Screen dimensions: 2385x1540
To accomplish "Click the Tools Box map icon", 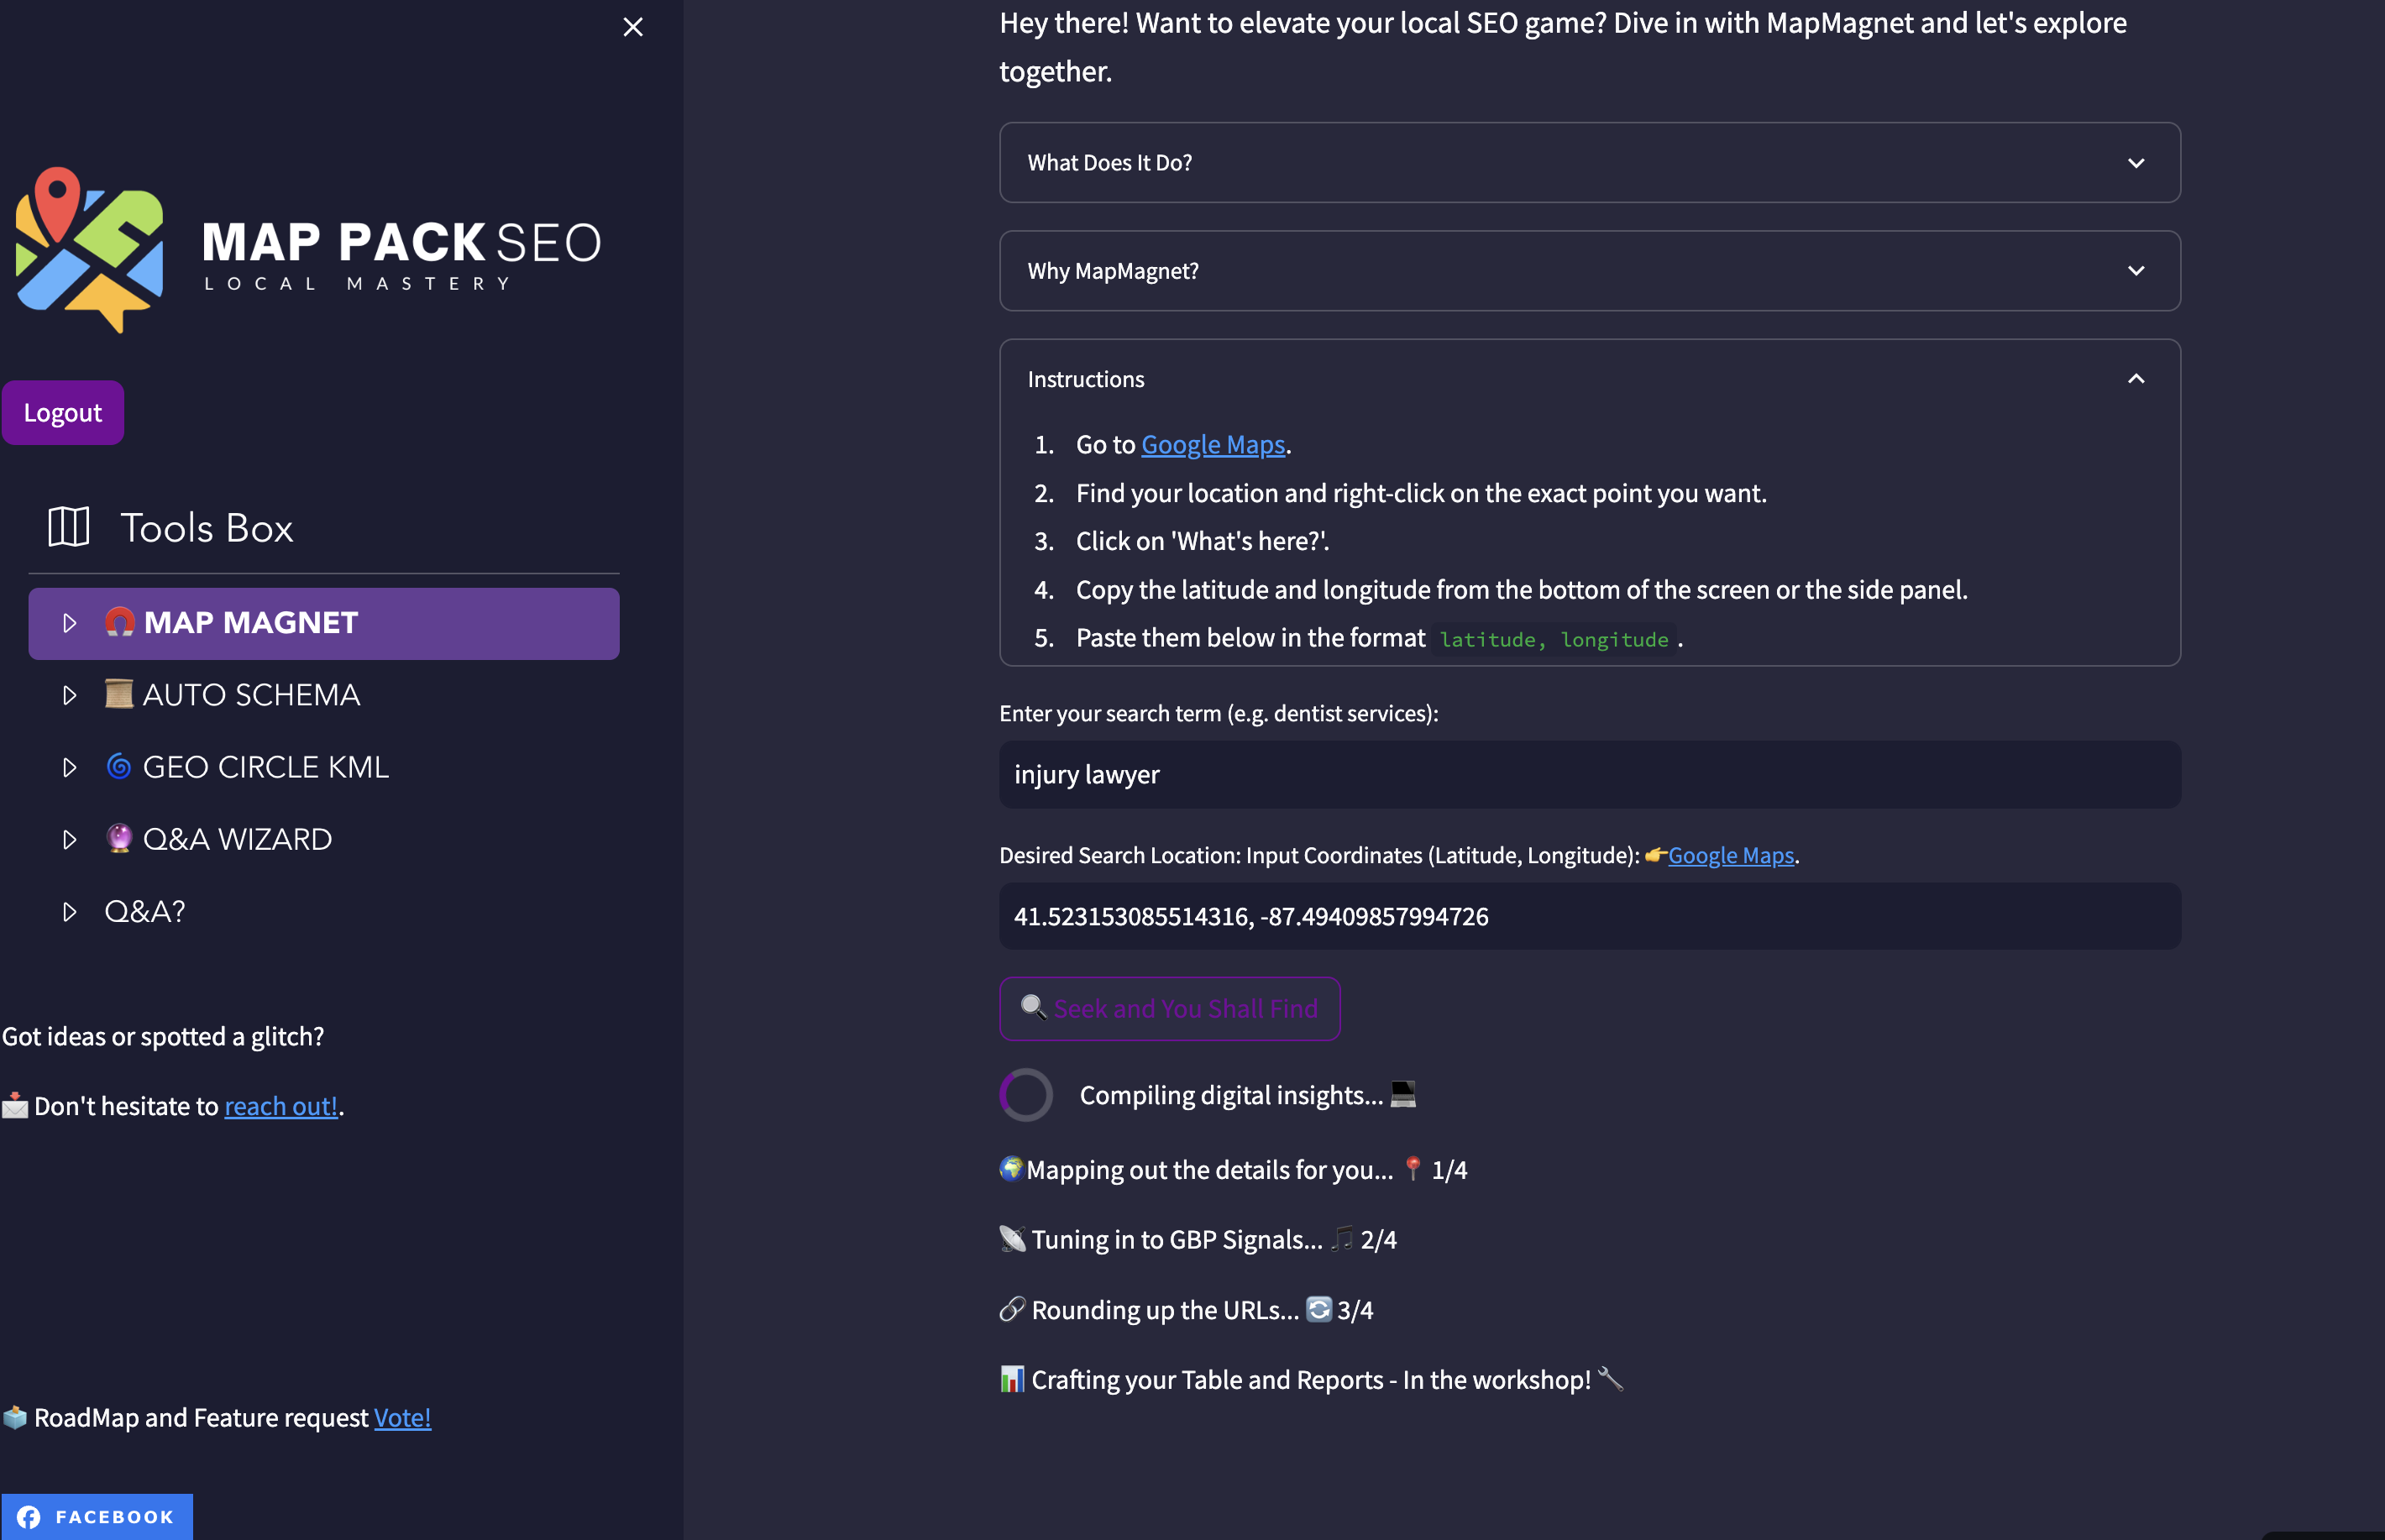I will tap(69, 527).
